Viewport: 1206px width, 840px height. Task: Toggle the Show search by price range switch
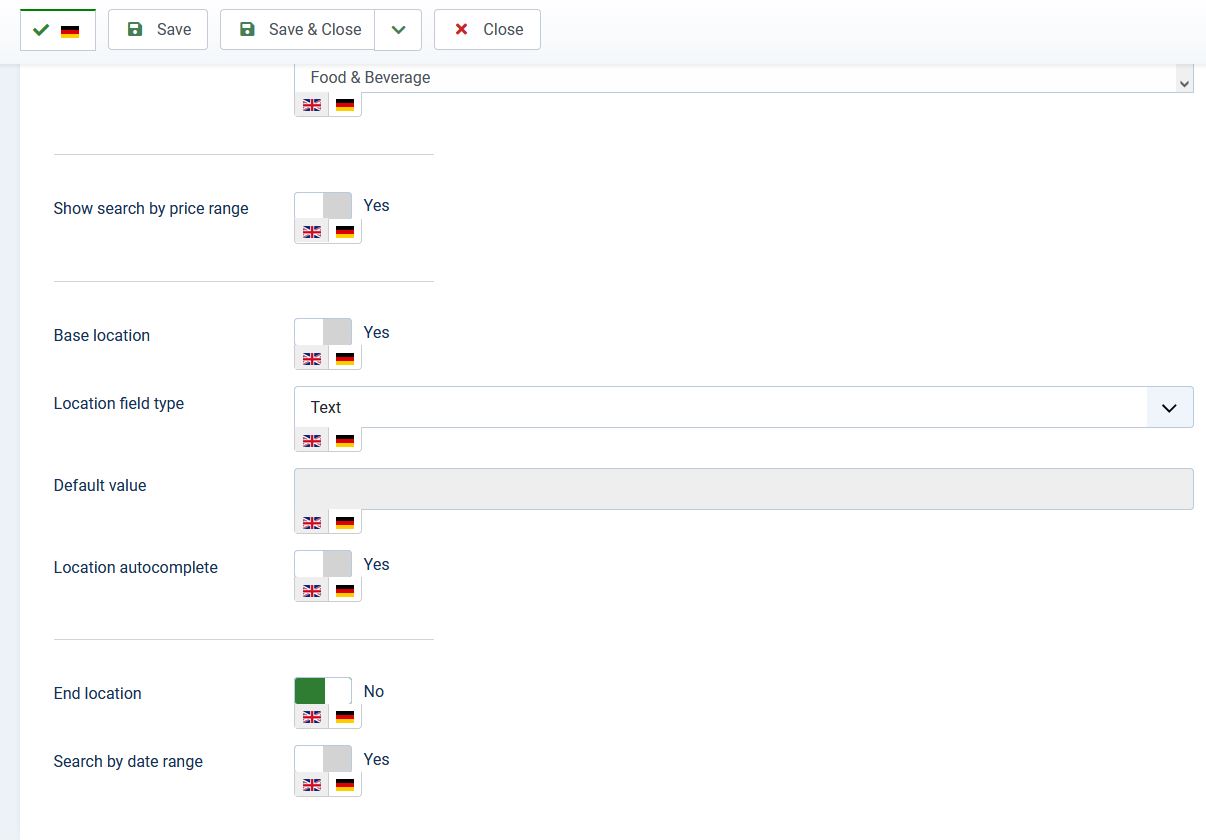[x=323, y=206]
